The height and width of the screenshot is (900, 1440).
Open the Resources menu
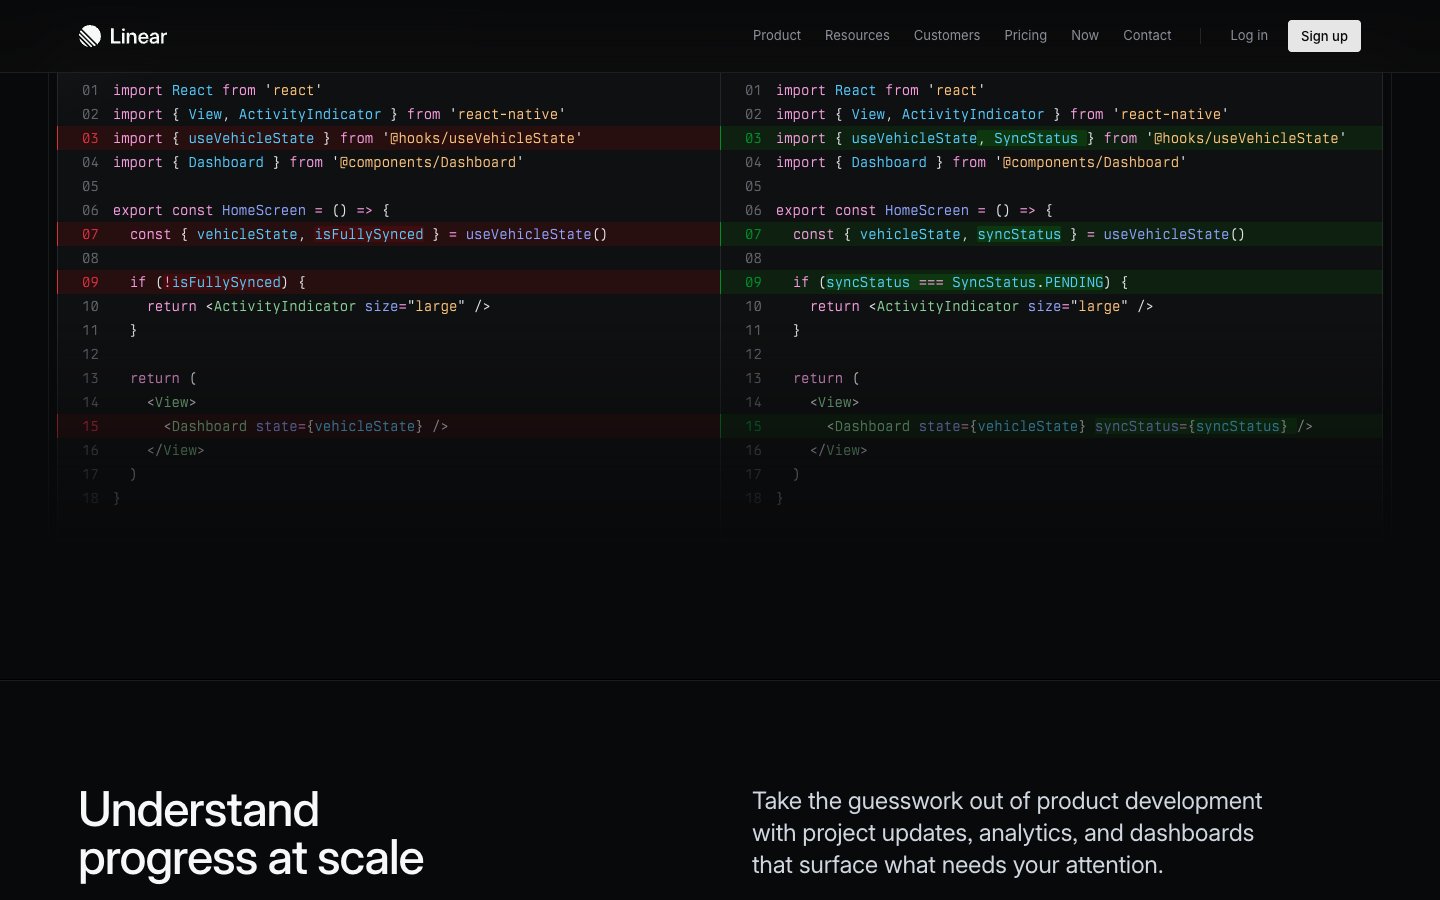[857, 35]
